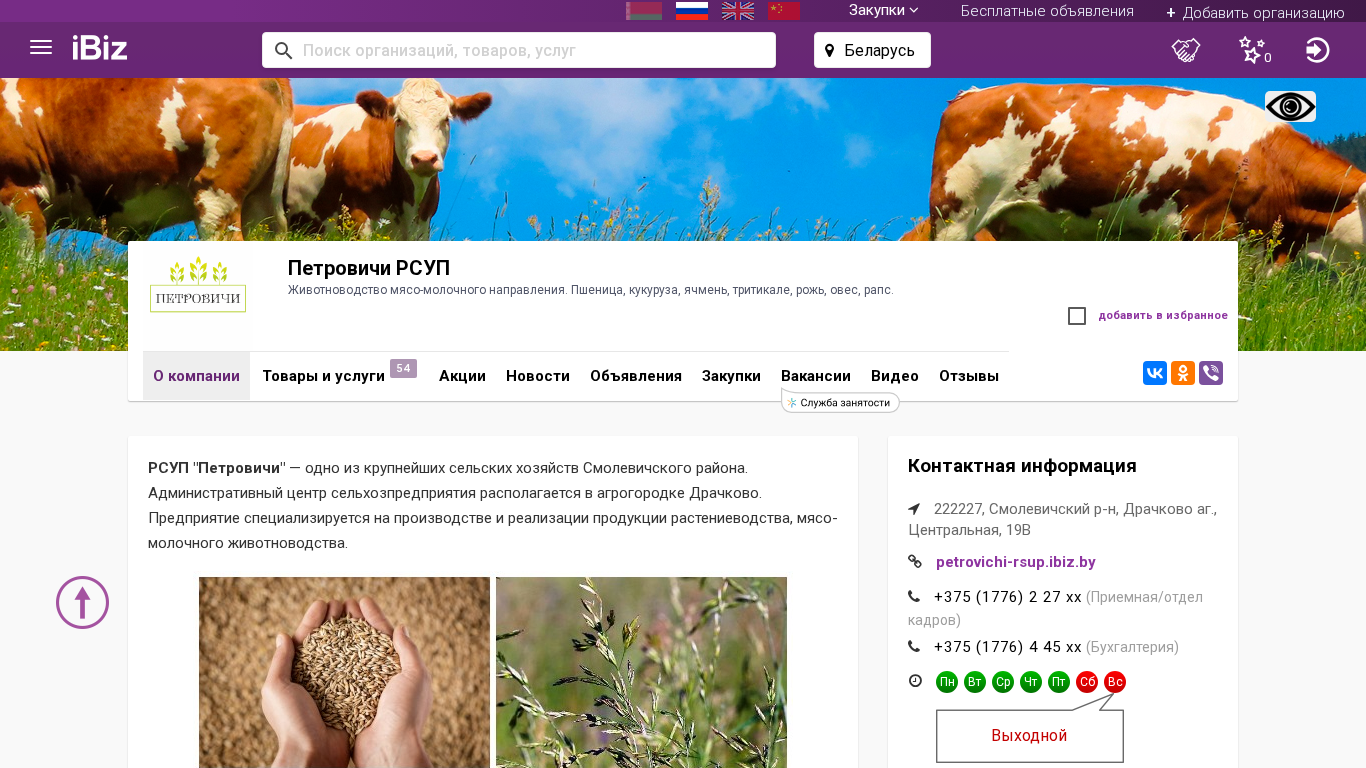The height and width of the screenshot is (768, 1366).
Task: Click the 54 badge on Товары tab
Action: (x=403, y=369)
